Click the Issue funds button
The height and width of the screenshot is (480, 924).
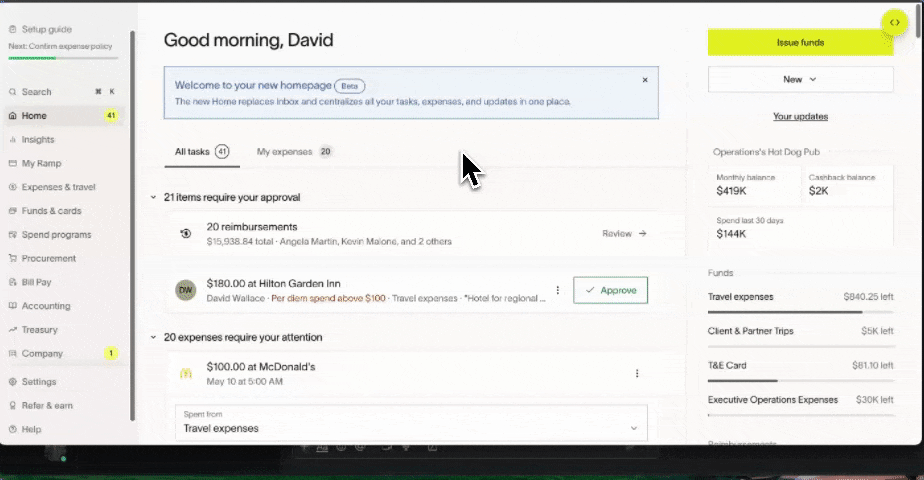pos(800,42)
